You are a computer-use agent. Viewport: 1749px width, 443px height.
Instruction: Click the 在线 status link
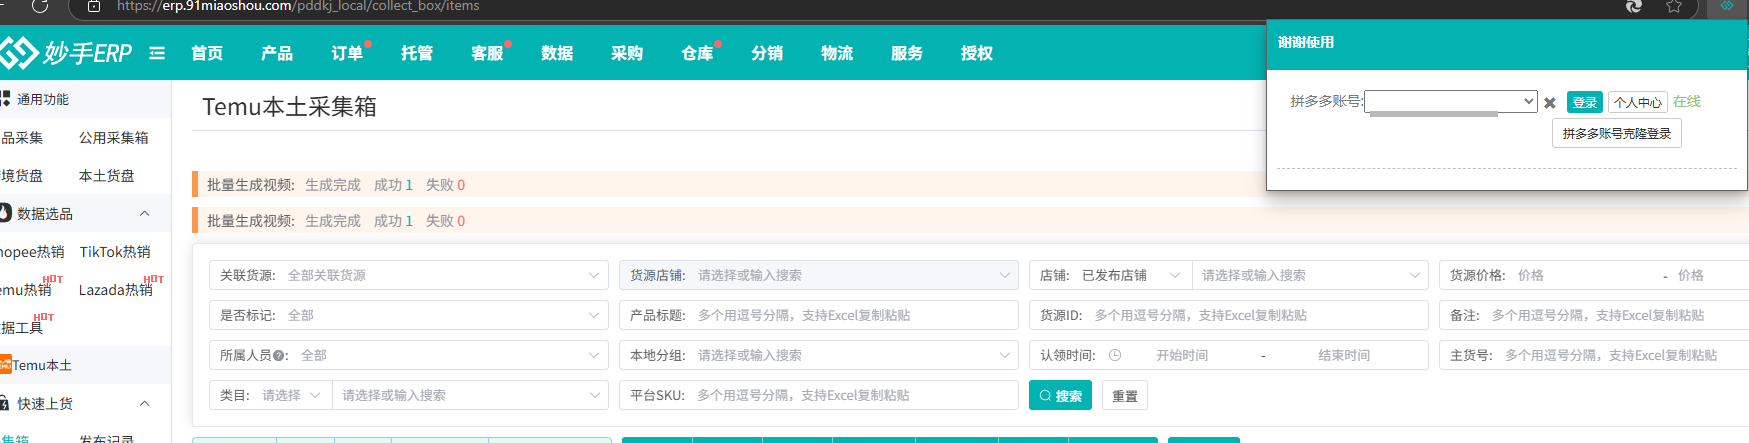tap(1687, 101)
